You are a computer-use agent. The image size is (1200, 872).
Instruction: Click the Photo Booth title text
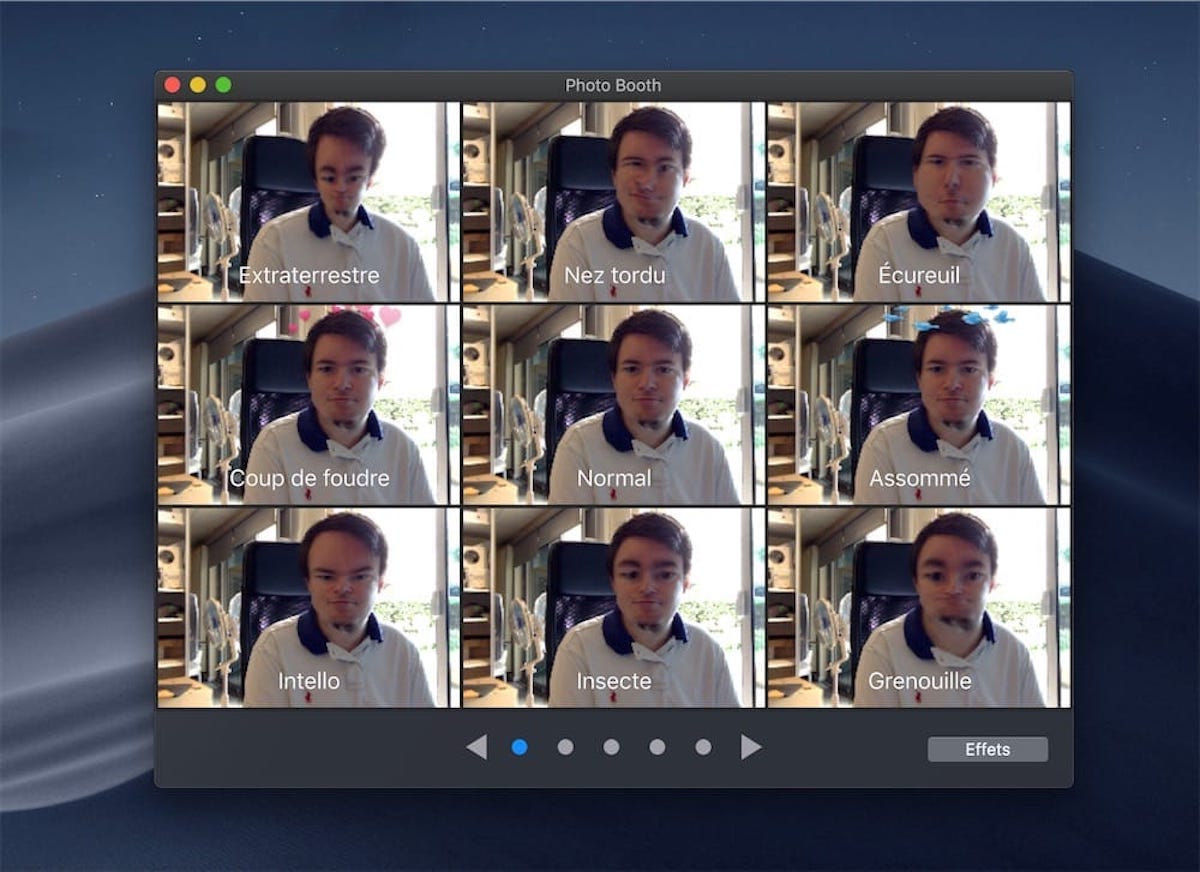pyautogui.click(x=613, y=85)
